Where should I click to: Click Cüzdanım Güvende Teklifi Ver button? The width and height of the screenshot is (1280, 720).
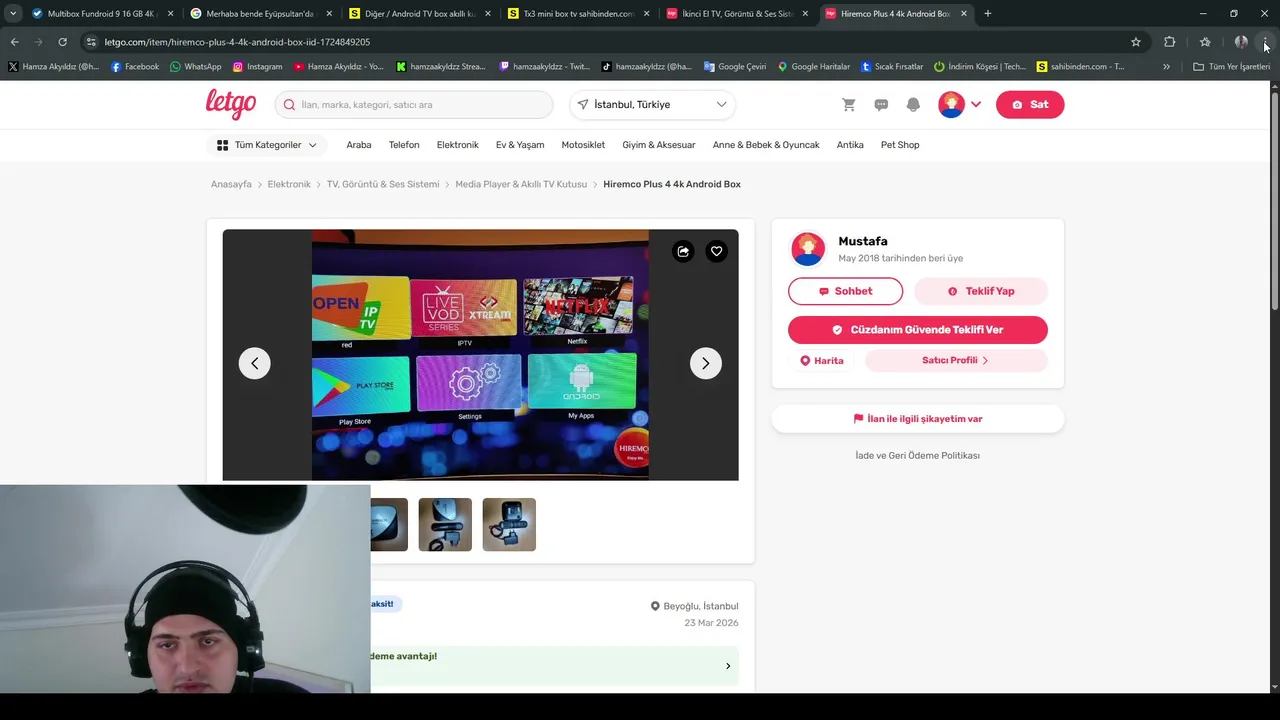pyautogui.click(x=918, y=330)
